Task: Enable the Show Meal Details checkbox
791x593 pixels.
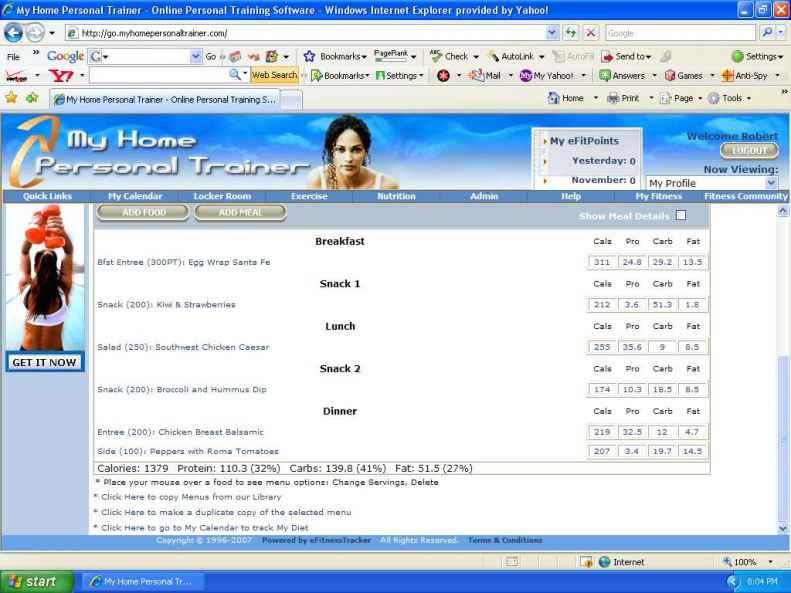Action: (x=681, y=215)
